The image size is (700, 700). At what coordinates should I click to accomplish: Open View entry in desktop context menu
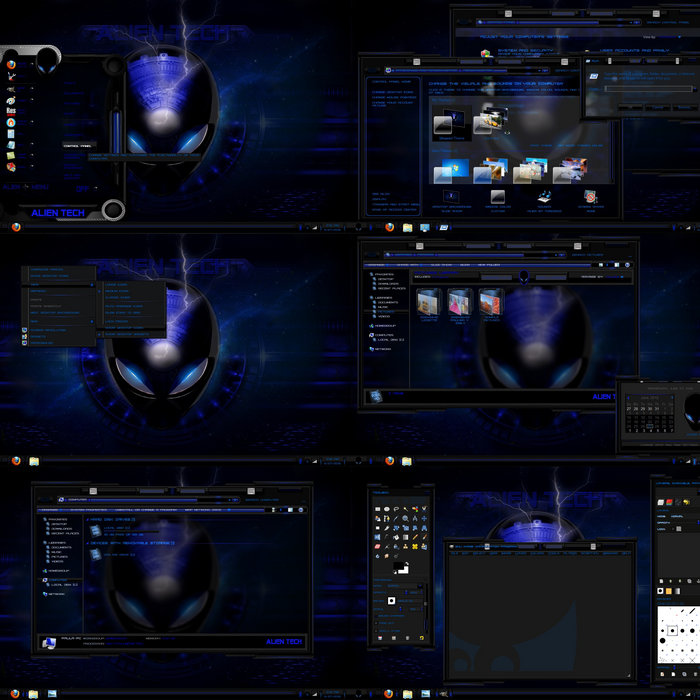click(x=59, y=284)
